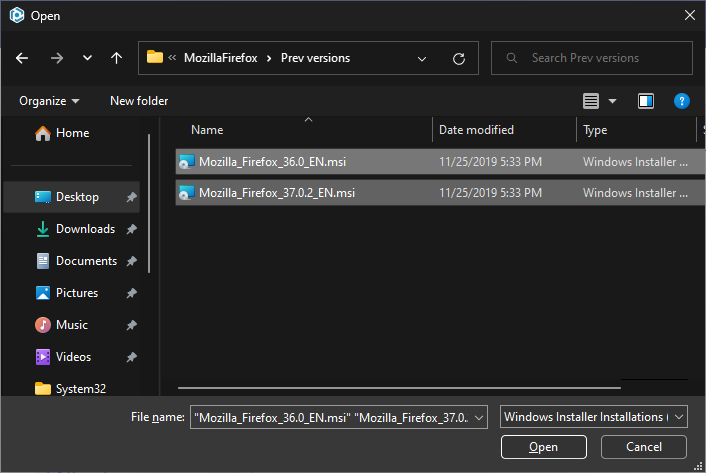Screen dimensions: 706x473
Task: Go back using the left arrow
Action: [x=22, y=58]
